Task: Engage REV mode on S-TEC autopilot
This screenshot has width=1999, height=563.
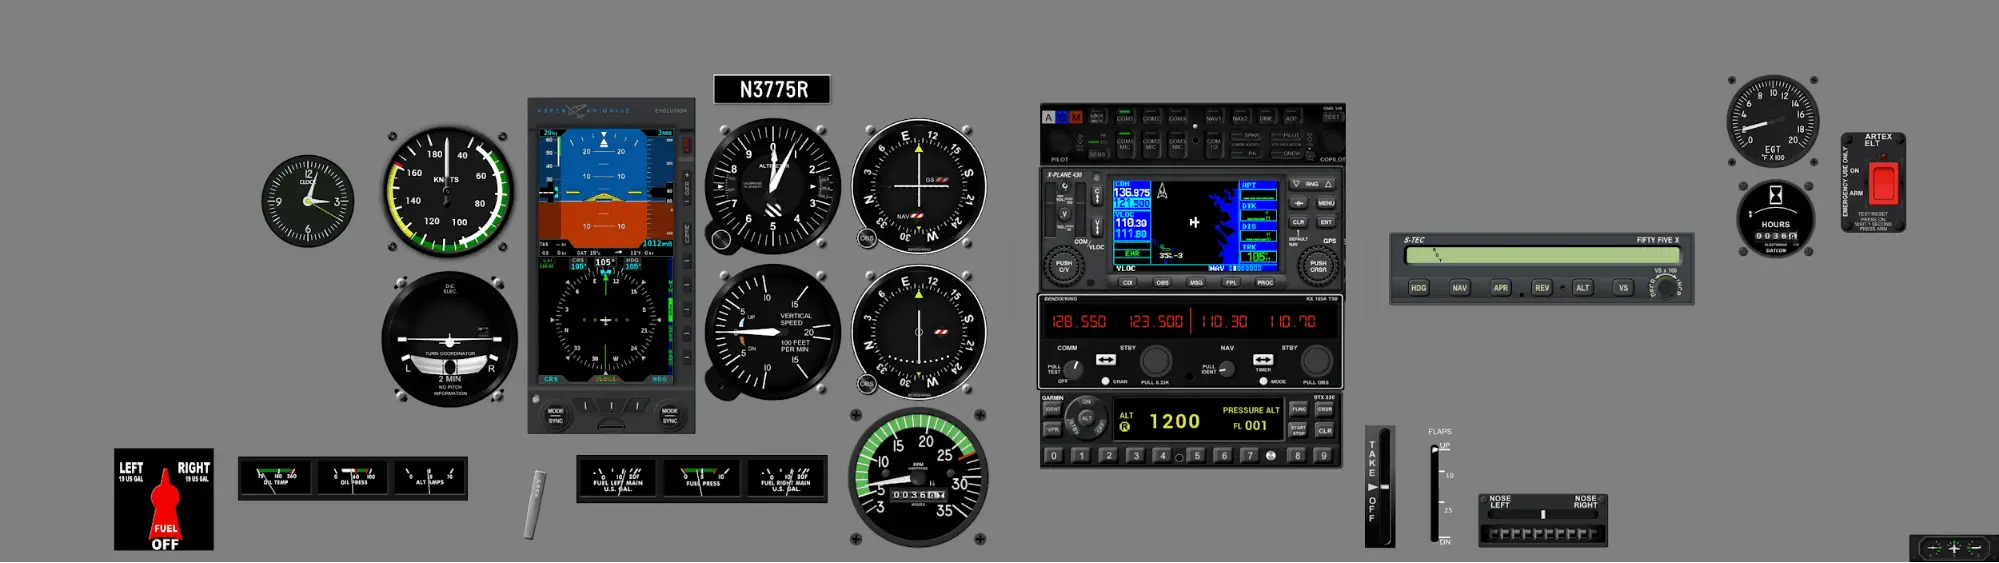Action: [x=1542, y=288]
